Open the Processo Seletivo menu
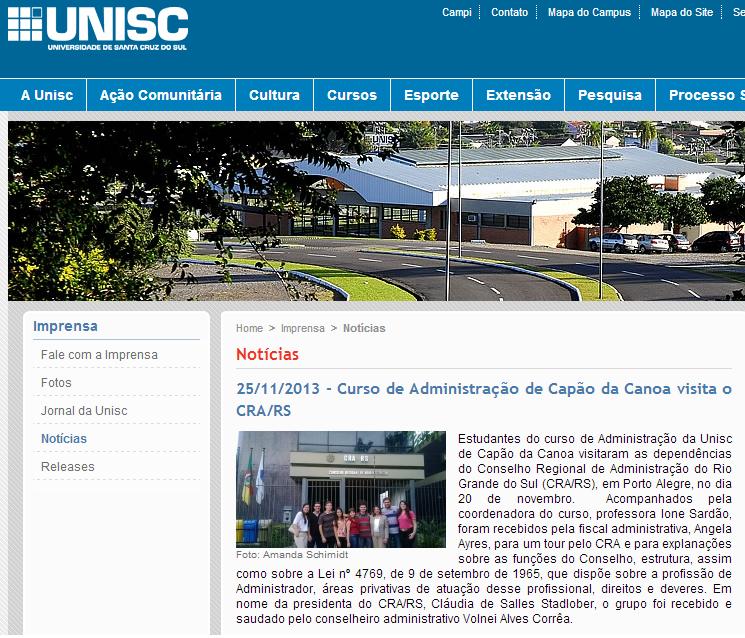This screenshot has width=745, height=638. coord(701,95)
